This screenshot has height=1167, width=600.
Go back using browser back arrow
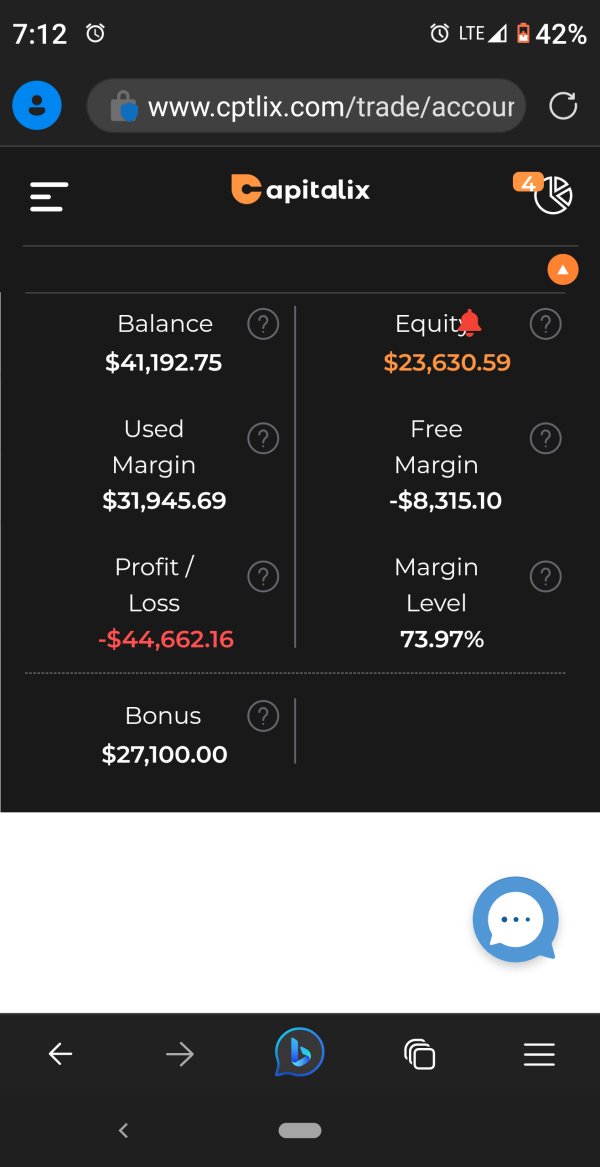coord(61,1054)
